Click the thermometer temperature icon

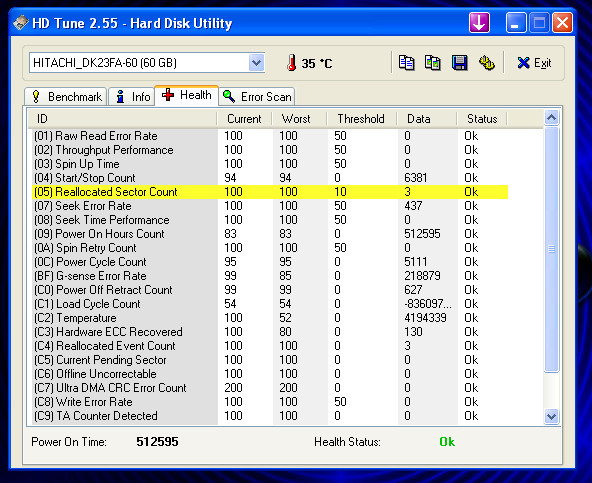point(291,63)
